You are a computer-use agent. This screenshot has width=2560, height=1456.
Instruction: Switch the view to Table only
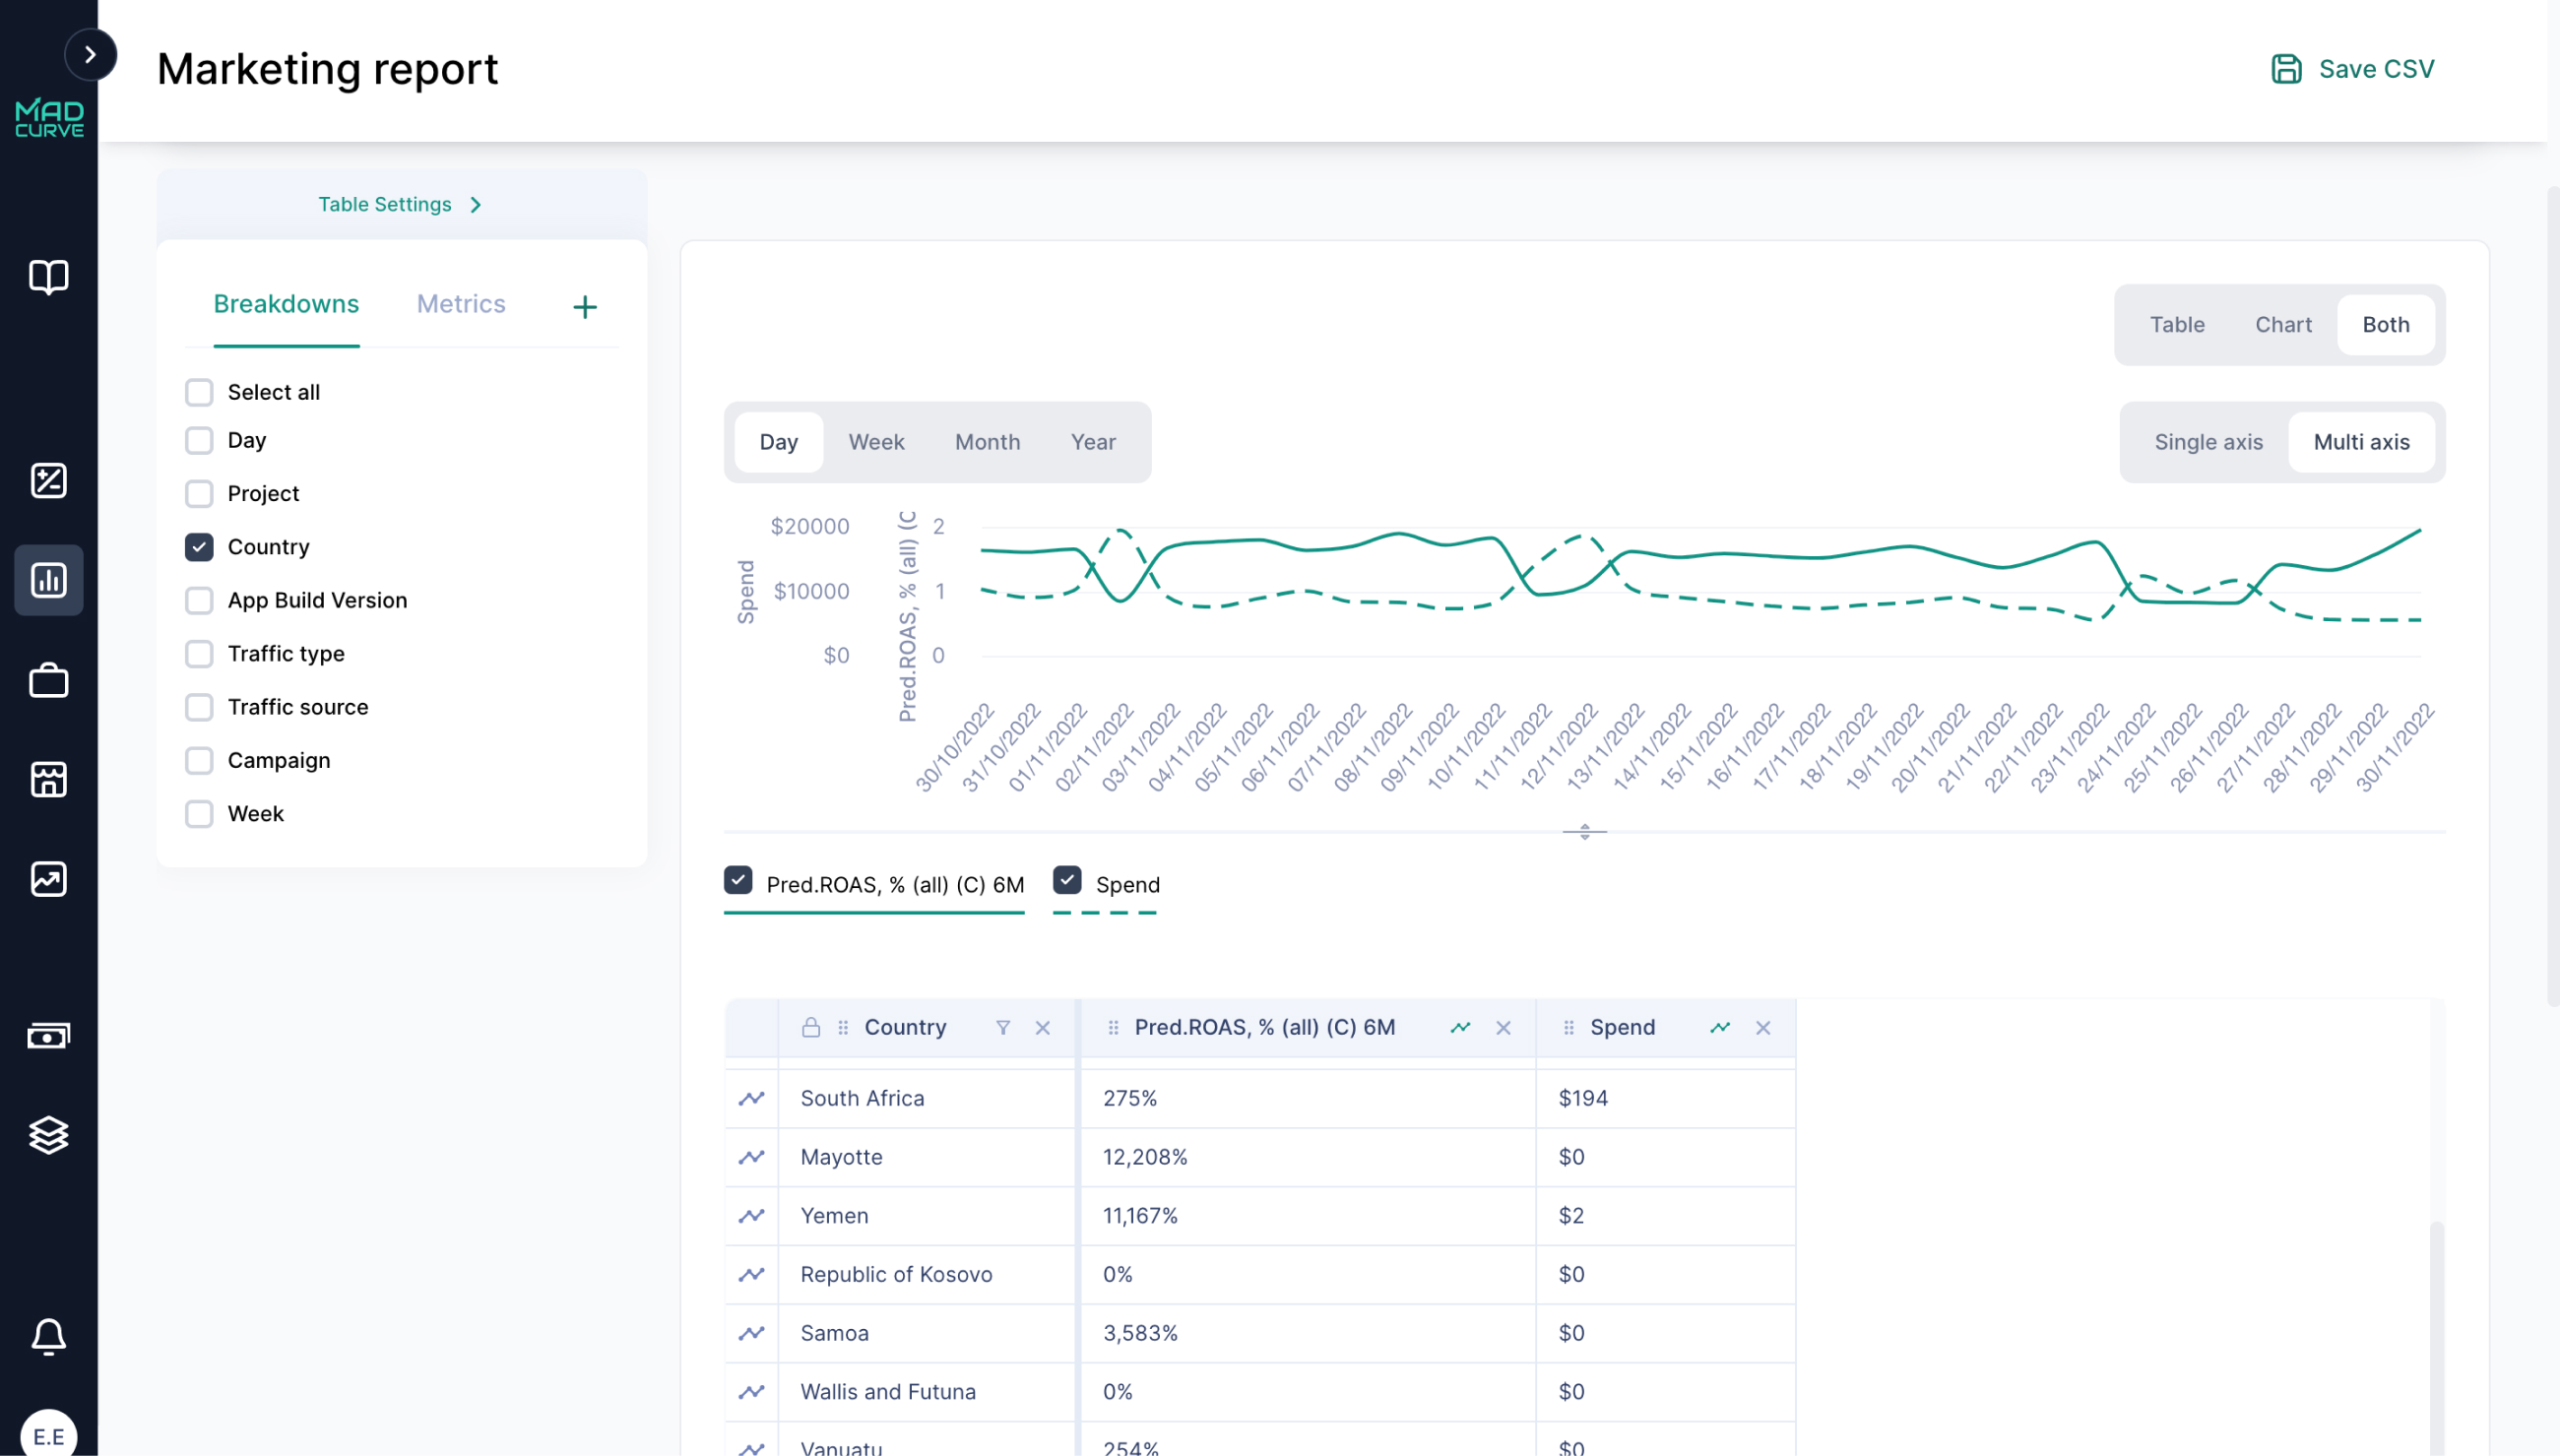pos(2177,325)
